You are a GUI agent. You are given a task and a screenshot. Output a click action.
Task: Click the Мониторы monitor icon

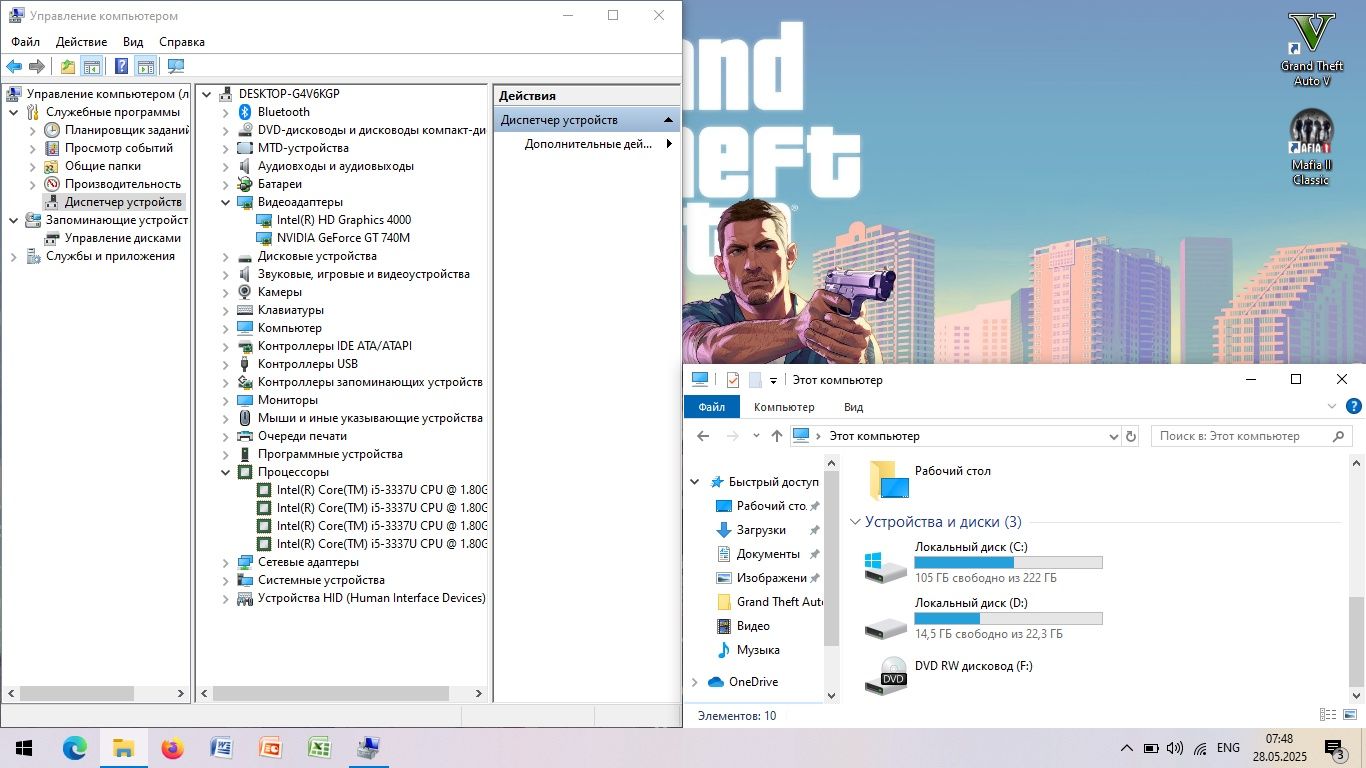point(245,400)
